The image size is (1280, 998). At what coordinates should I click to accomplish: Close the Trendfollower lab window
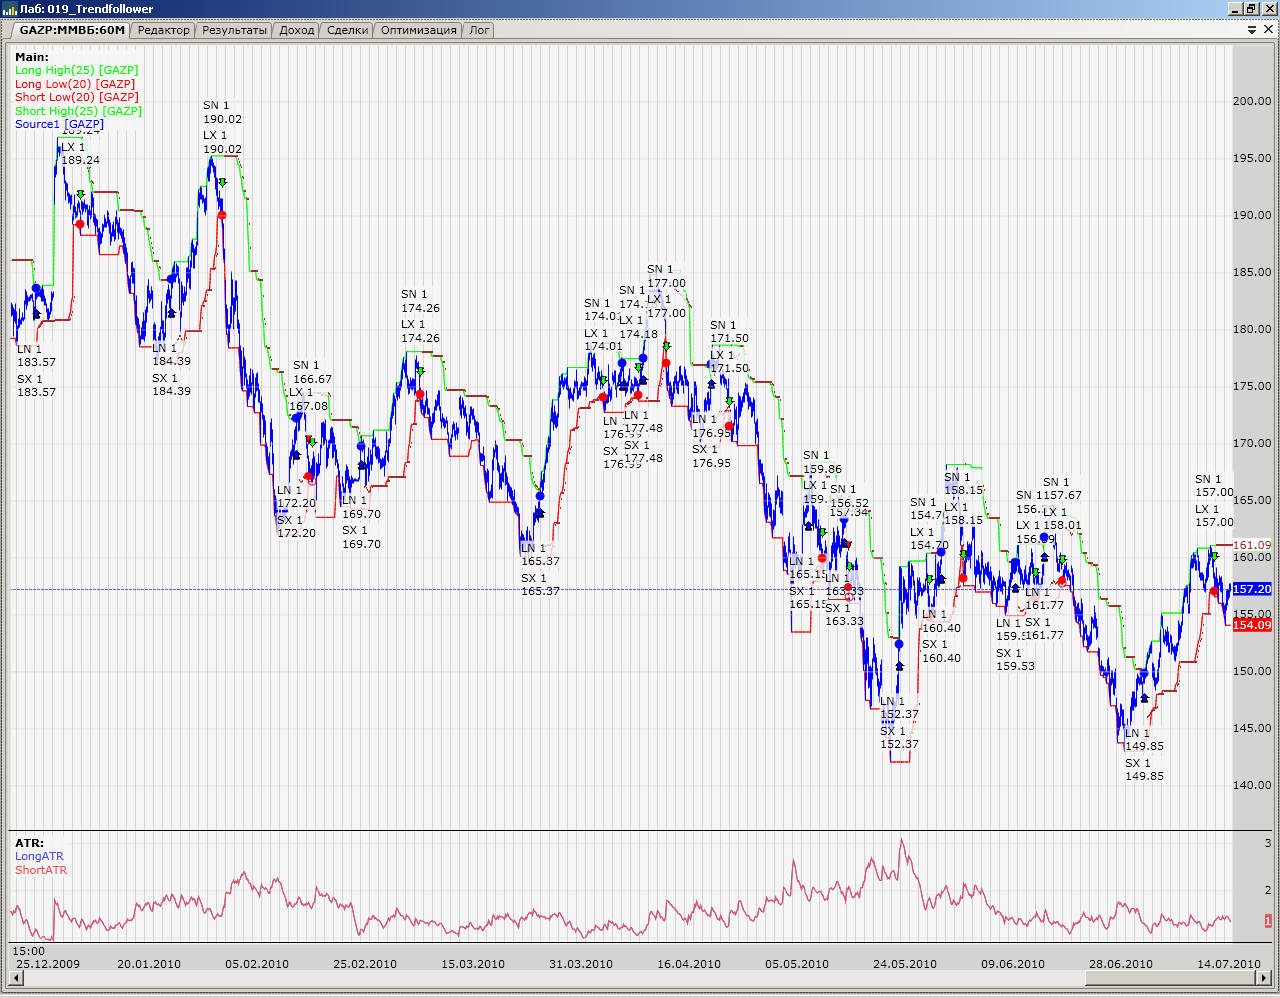1269,9
